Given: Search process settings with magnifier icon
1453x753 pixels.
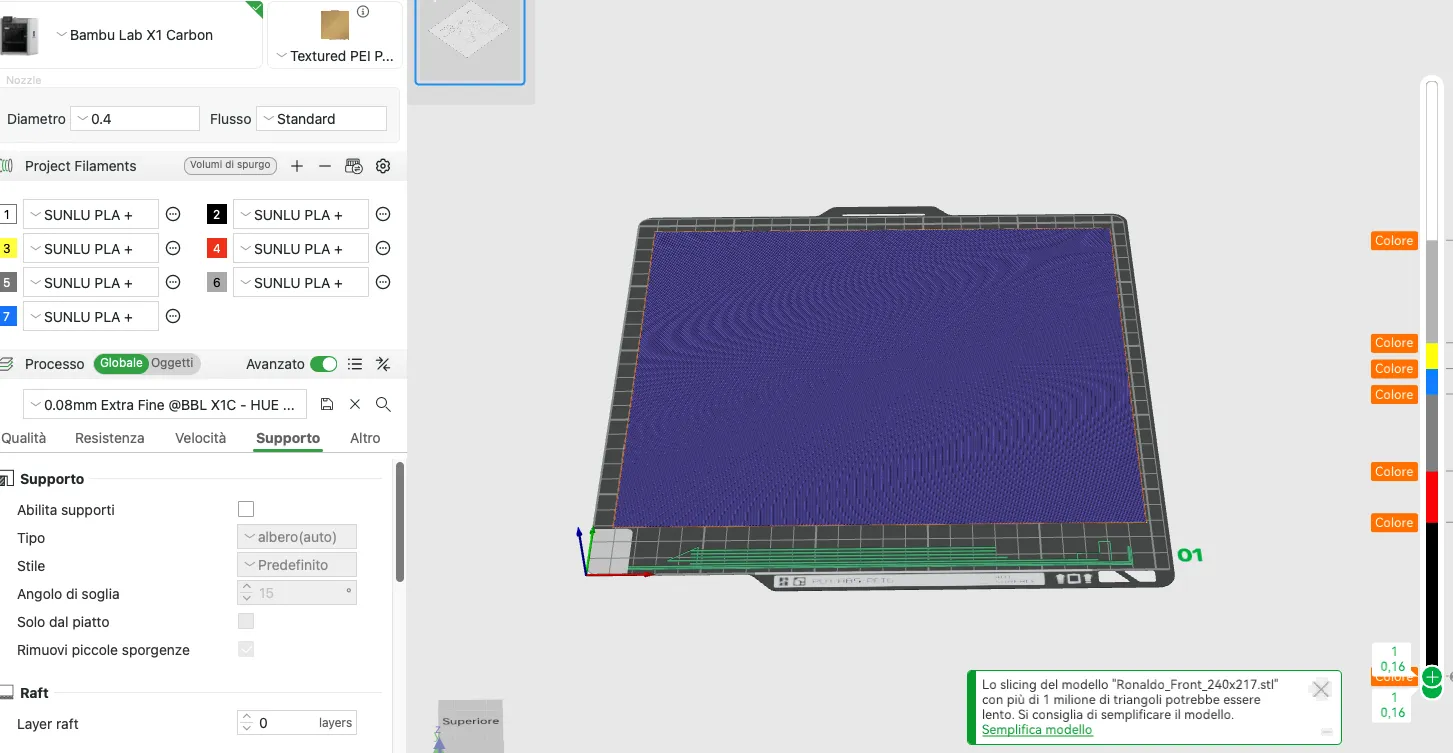Looking at the screenshot, I should click(x=383, y=404).
